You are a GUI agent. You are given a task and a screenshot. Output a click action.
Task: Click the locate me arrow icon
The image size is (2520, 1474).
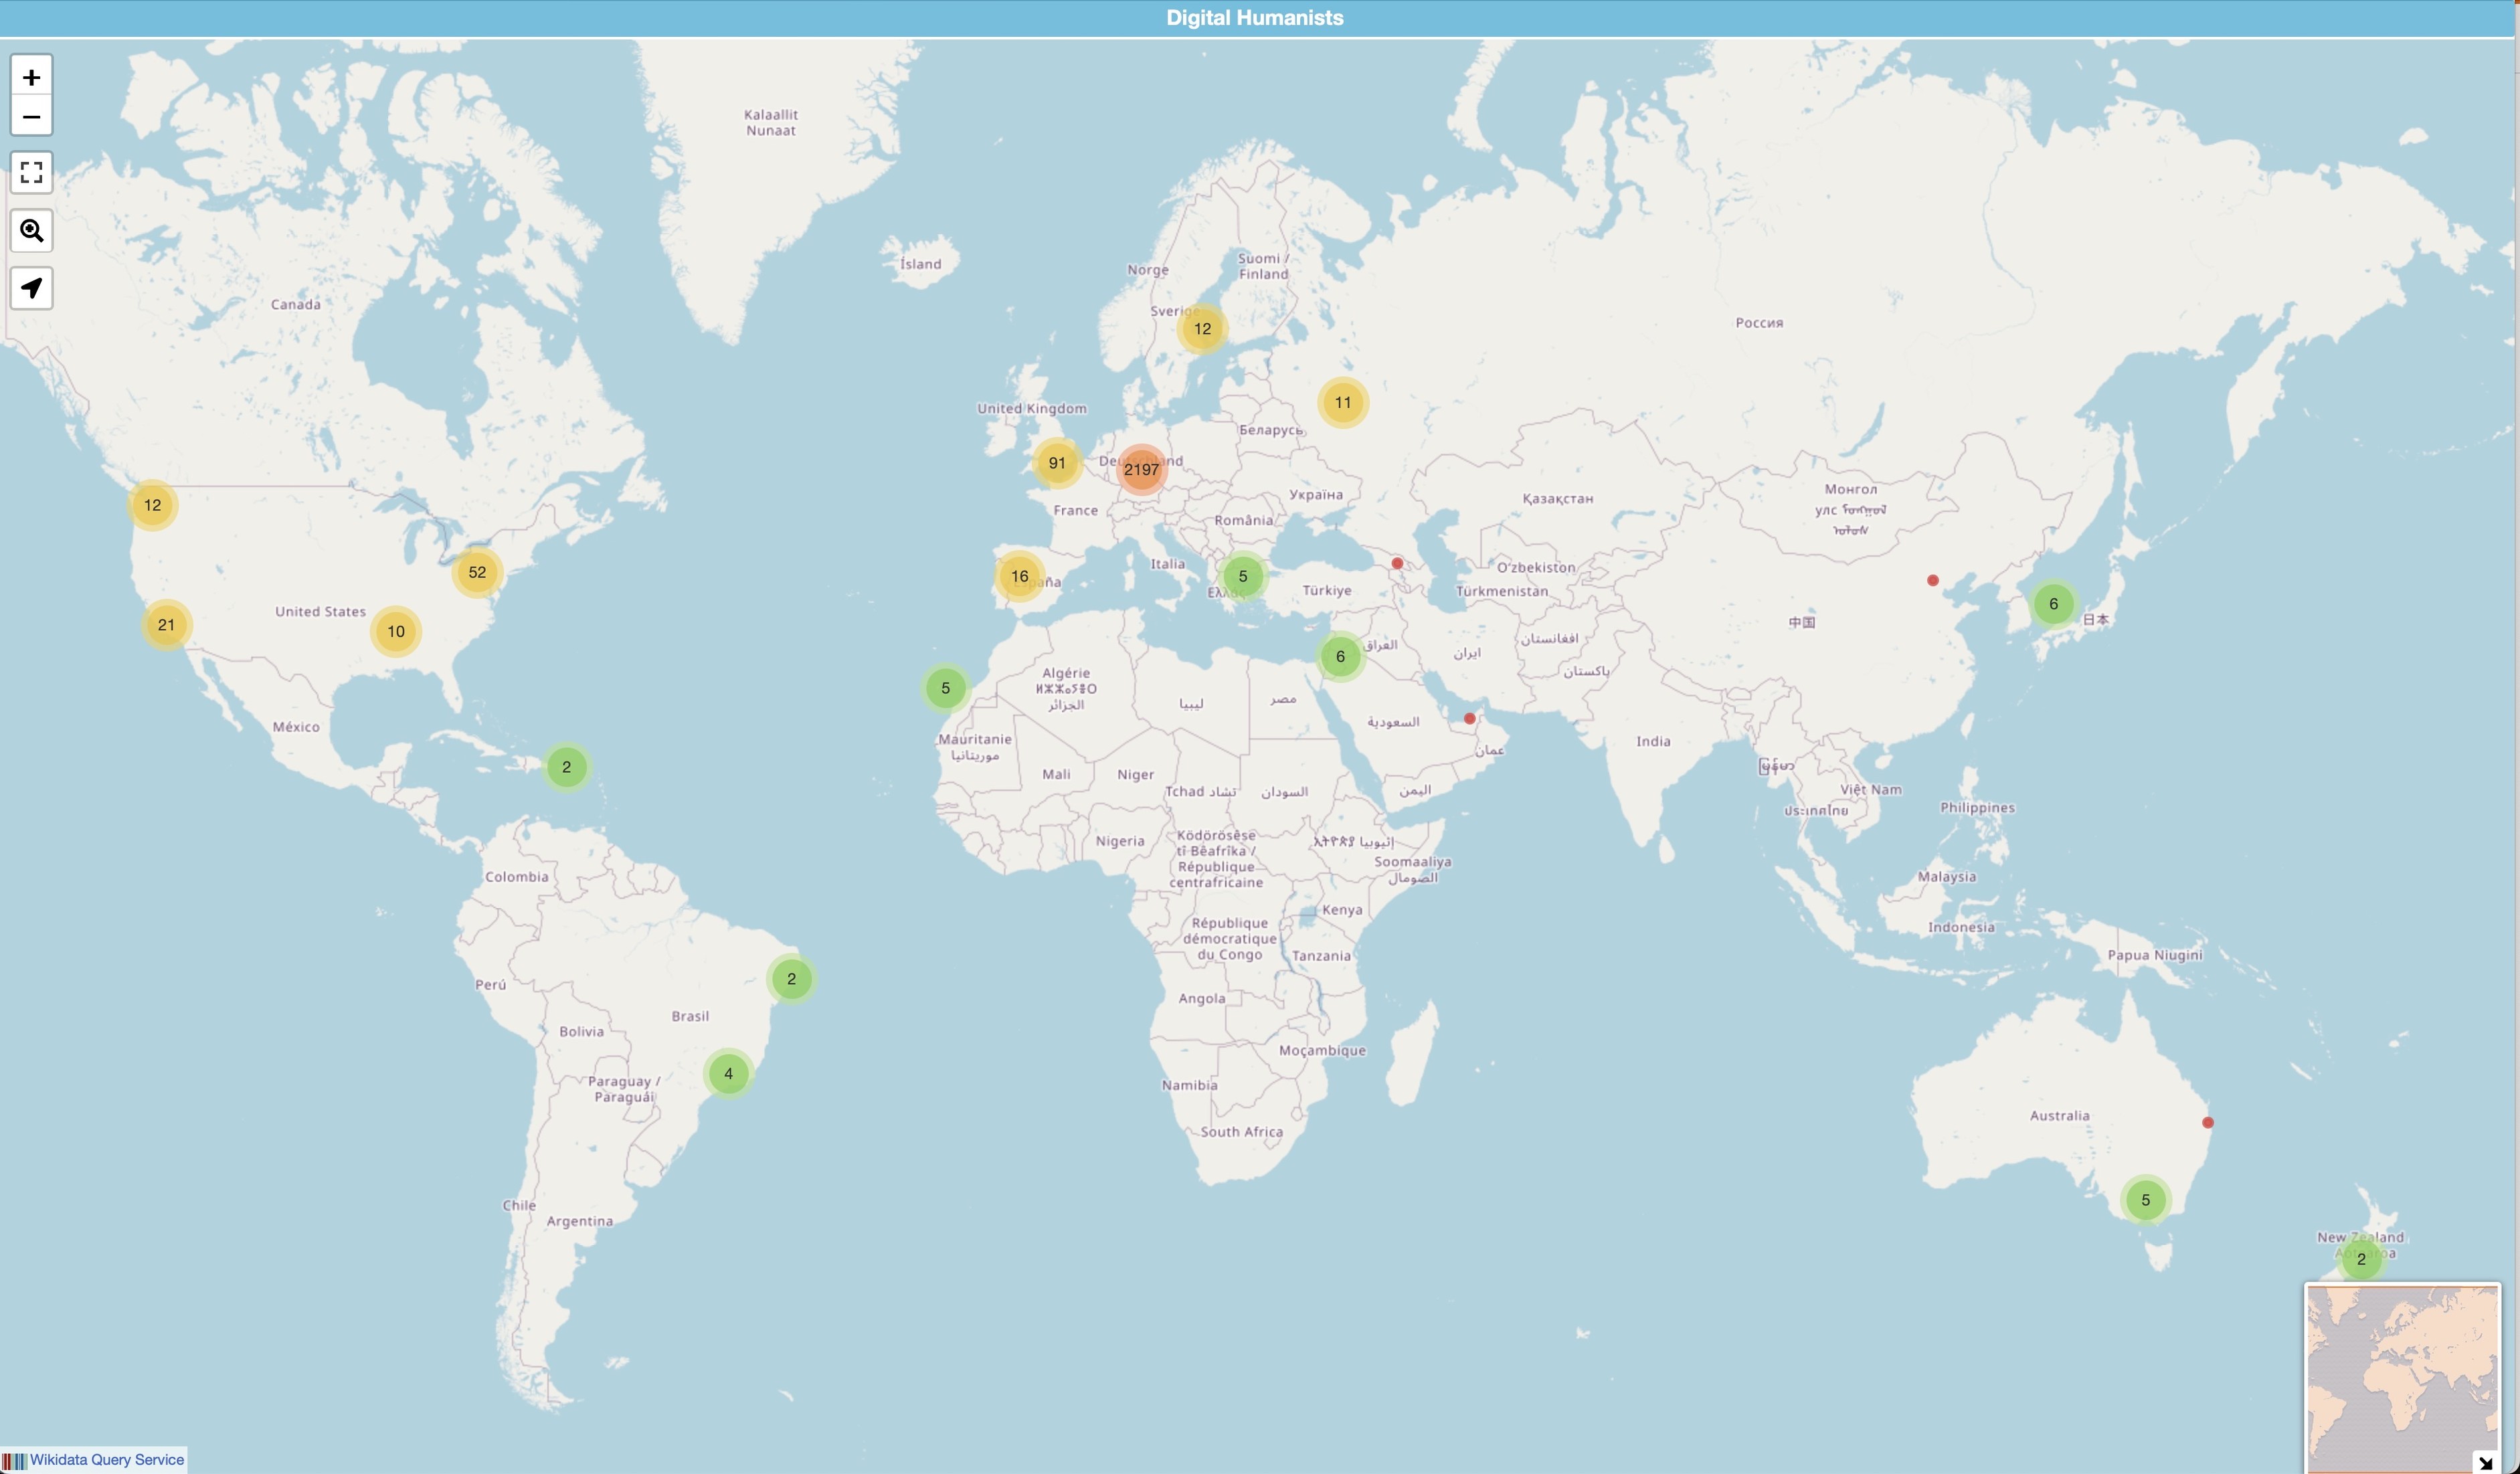pos(31,288)
